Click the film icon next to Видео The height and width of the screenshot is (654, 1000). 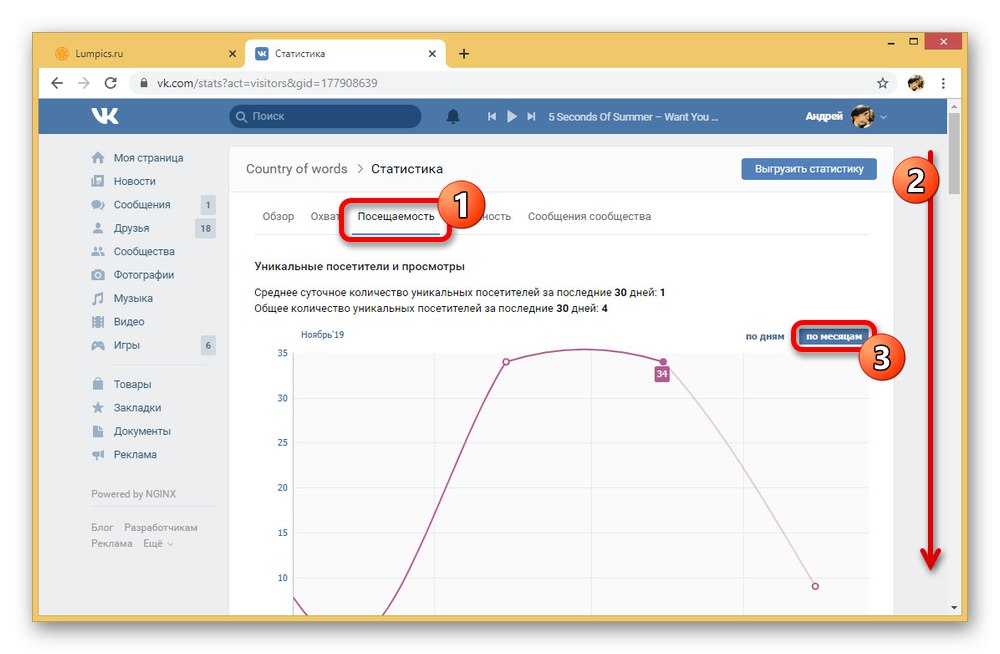(98, 322)
